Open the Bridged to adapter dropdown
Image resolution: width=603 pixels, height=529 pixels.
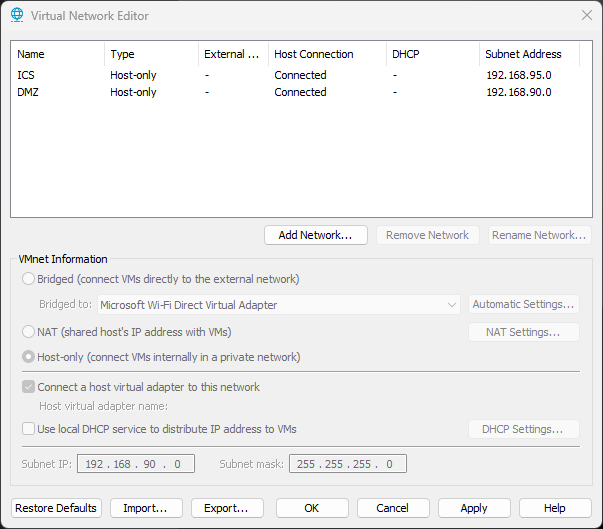(278, 305)
